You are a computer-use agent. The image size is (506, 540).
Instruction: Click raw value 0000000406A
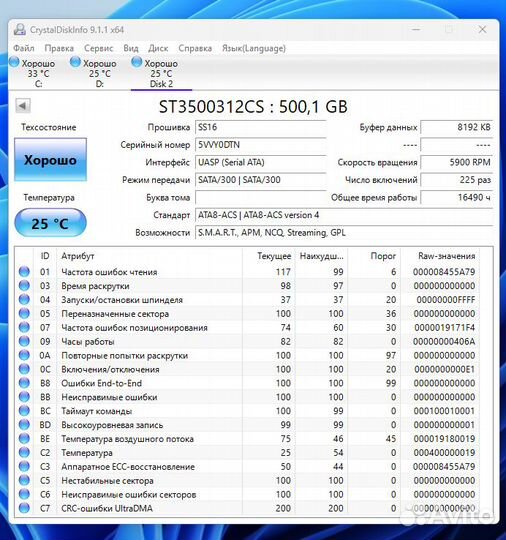[x=444, y=341]
